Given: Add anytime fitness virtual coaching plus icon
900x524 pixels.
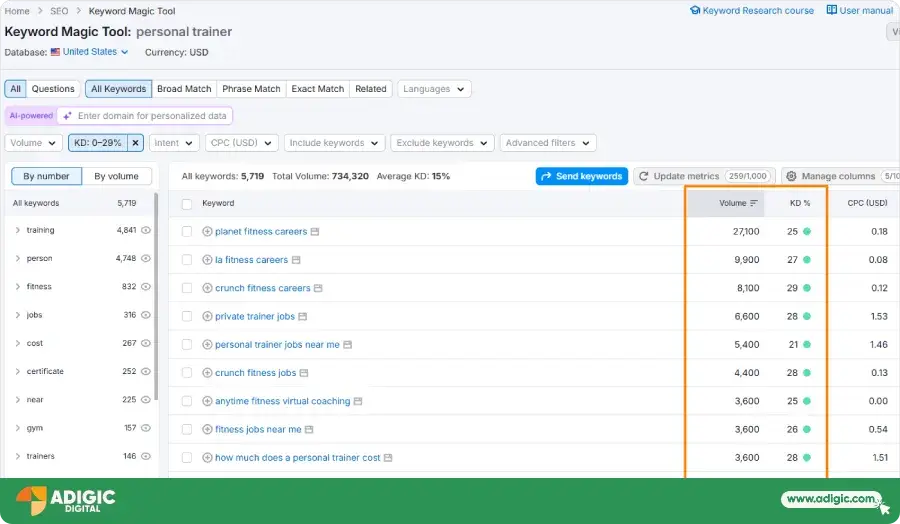Looking at the screenshot, I should tap(207, 401).
